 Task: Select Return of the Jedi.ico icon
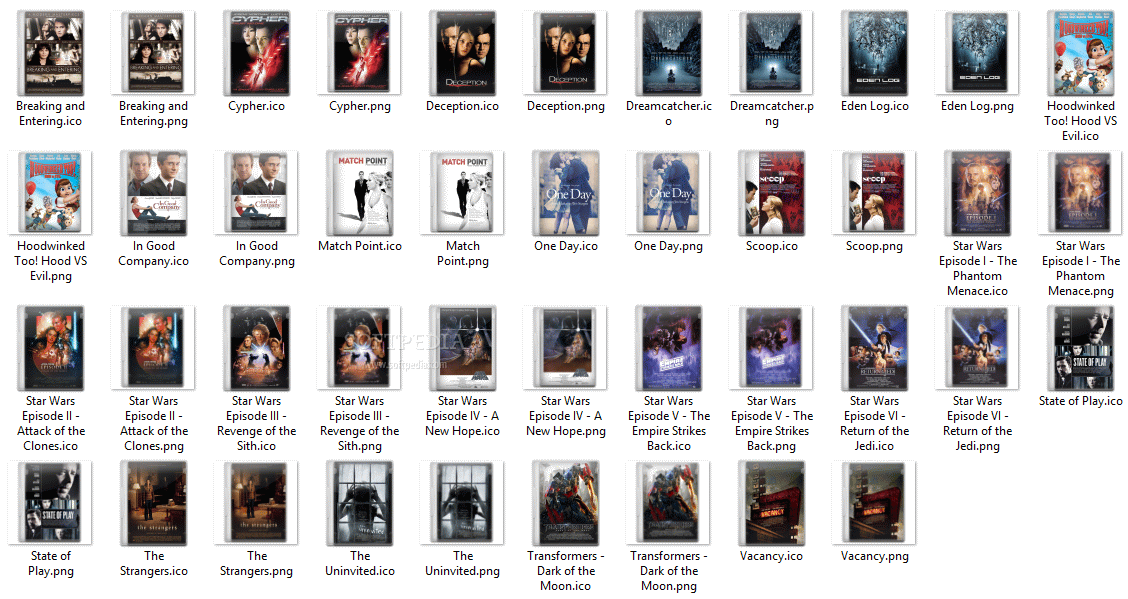coord(875,348)
